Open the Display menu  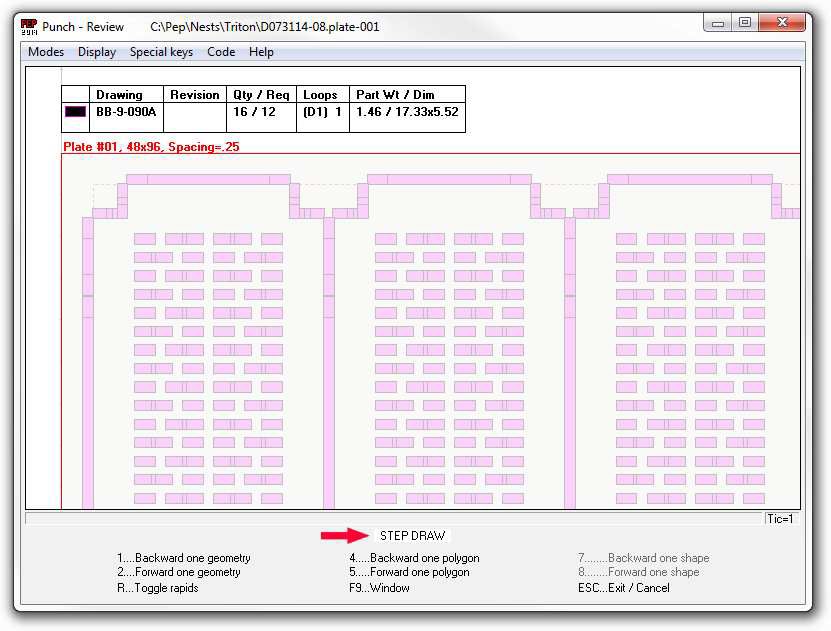(x=97, y=52)
